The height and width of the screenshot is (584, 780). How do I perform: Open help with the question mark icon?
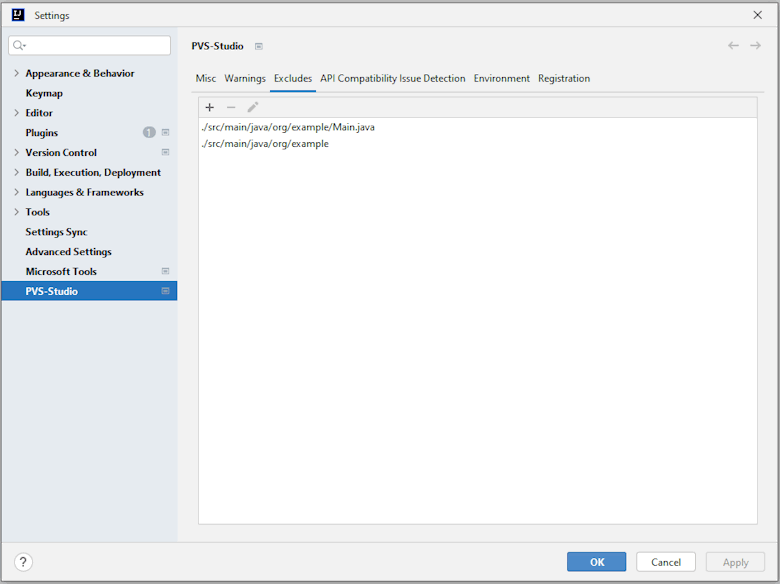pyautogui.click(x=24, y=562)
